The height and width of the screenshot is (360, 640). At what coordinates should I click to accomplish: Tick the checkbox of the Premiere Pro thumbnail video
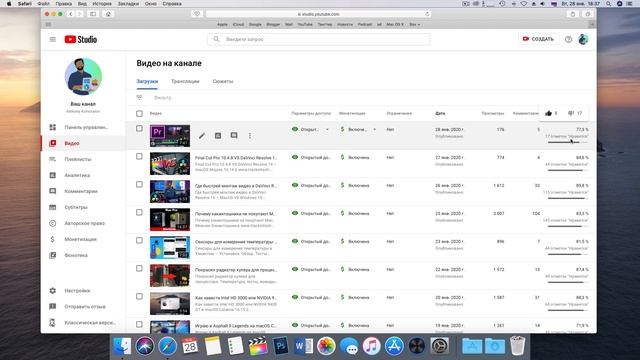click(x=139, y=129)
